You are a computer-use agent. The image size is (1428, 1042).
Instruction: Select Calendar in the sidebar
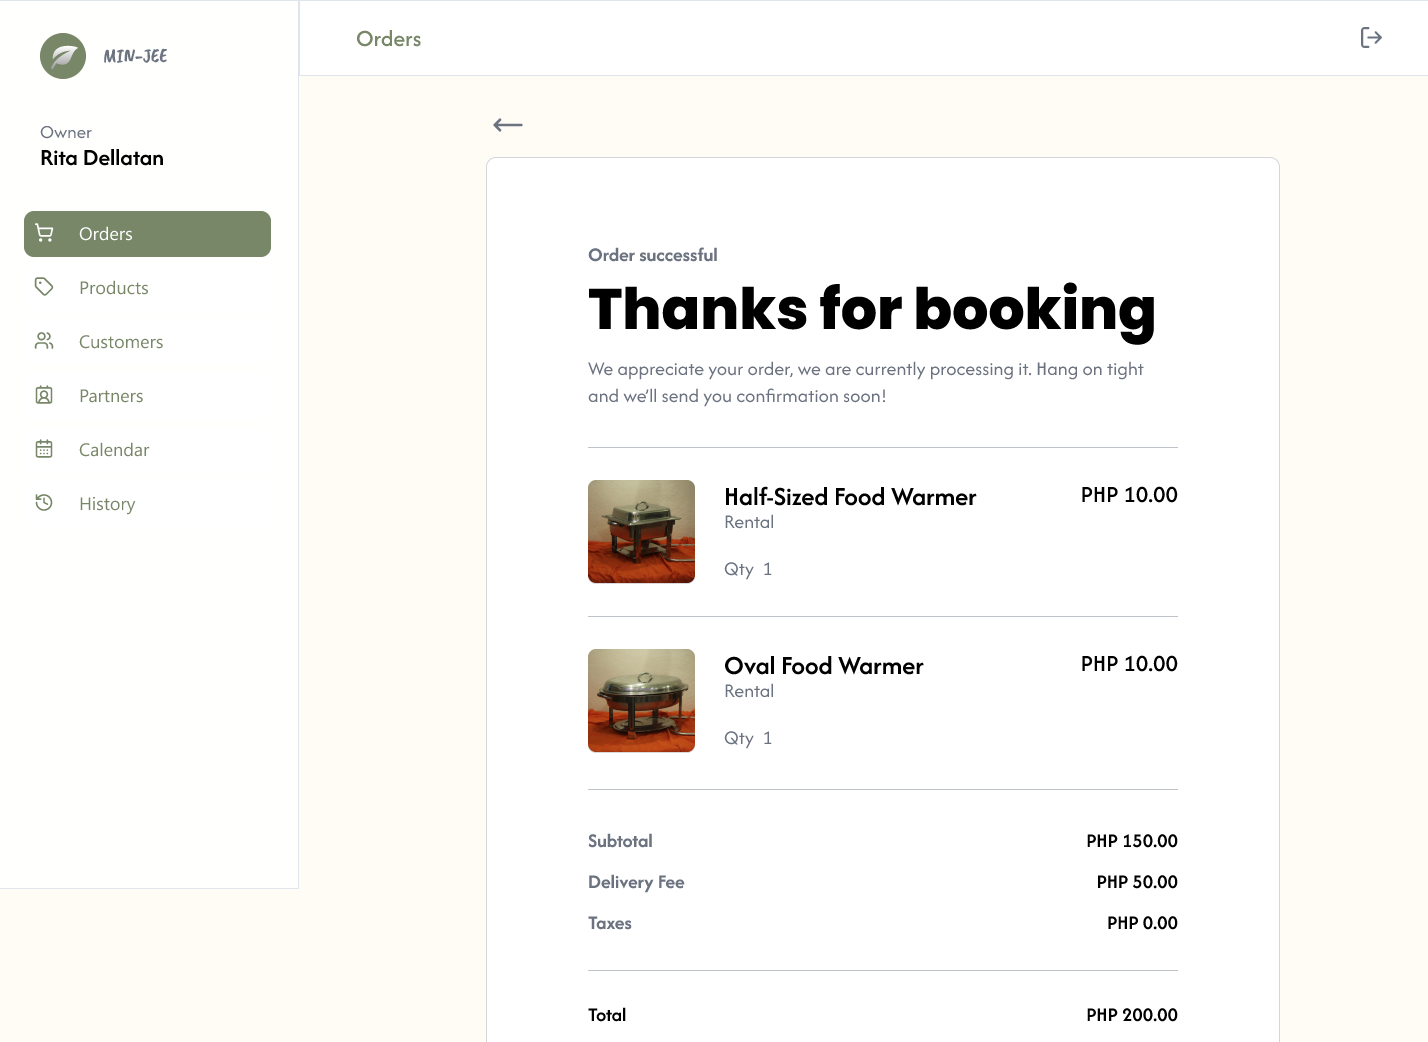point(147,450)
